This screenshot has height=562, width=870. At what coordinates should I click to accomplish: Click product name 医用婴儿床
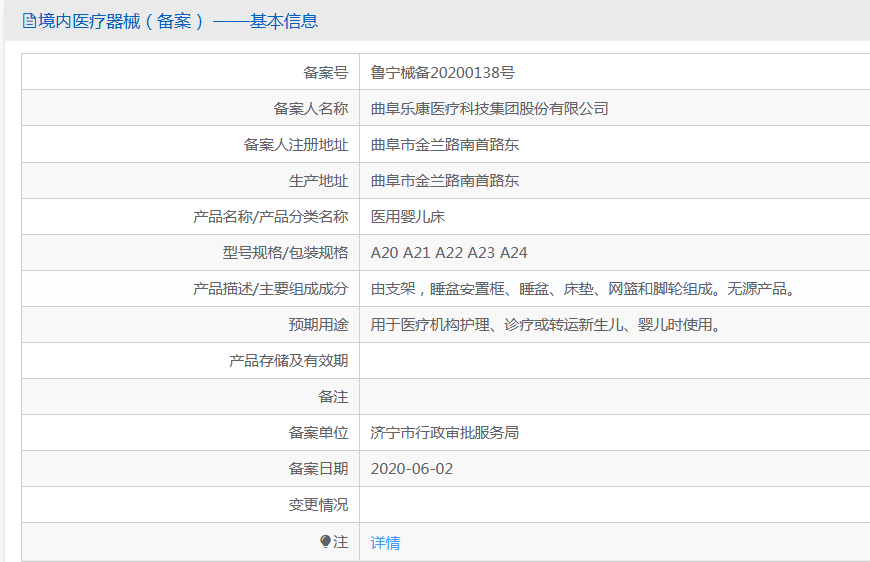tap(407, 216)
